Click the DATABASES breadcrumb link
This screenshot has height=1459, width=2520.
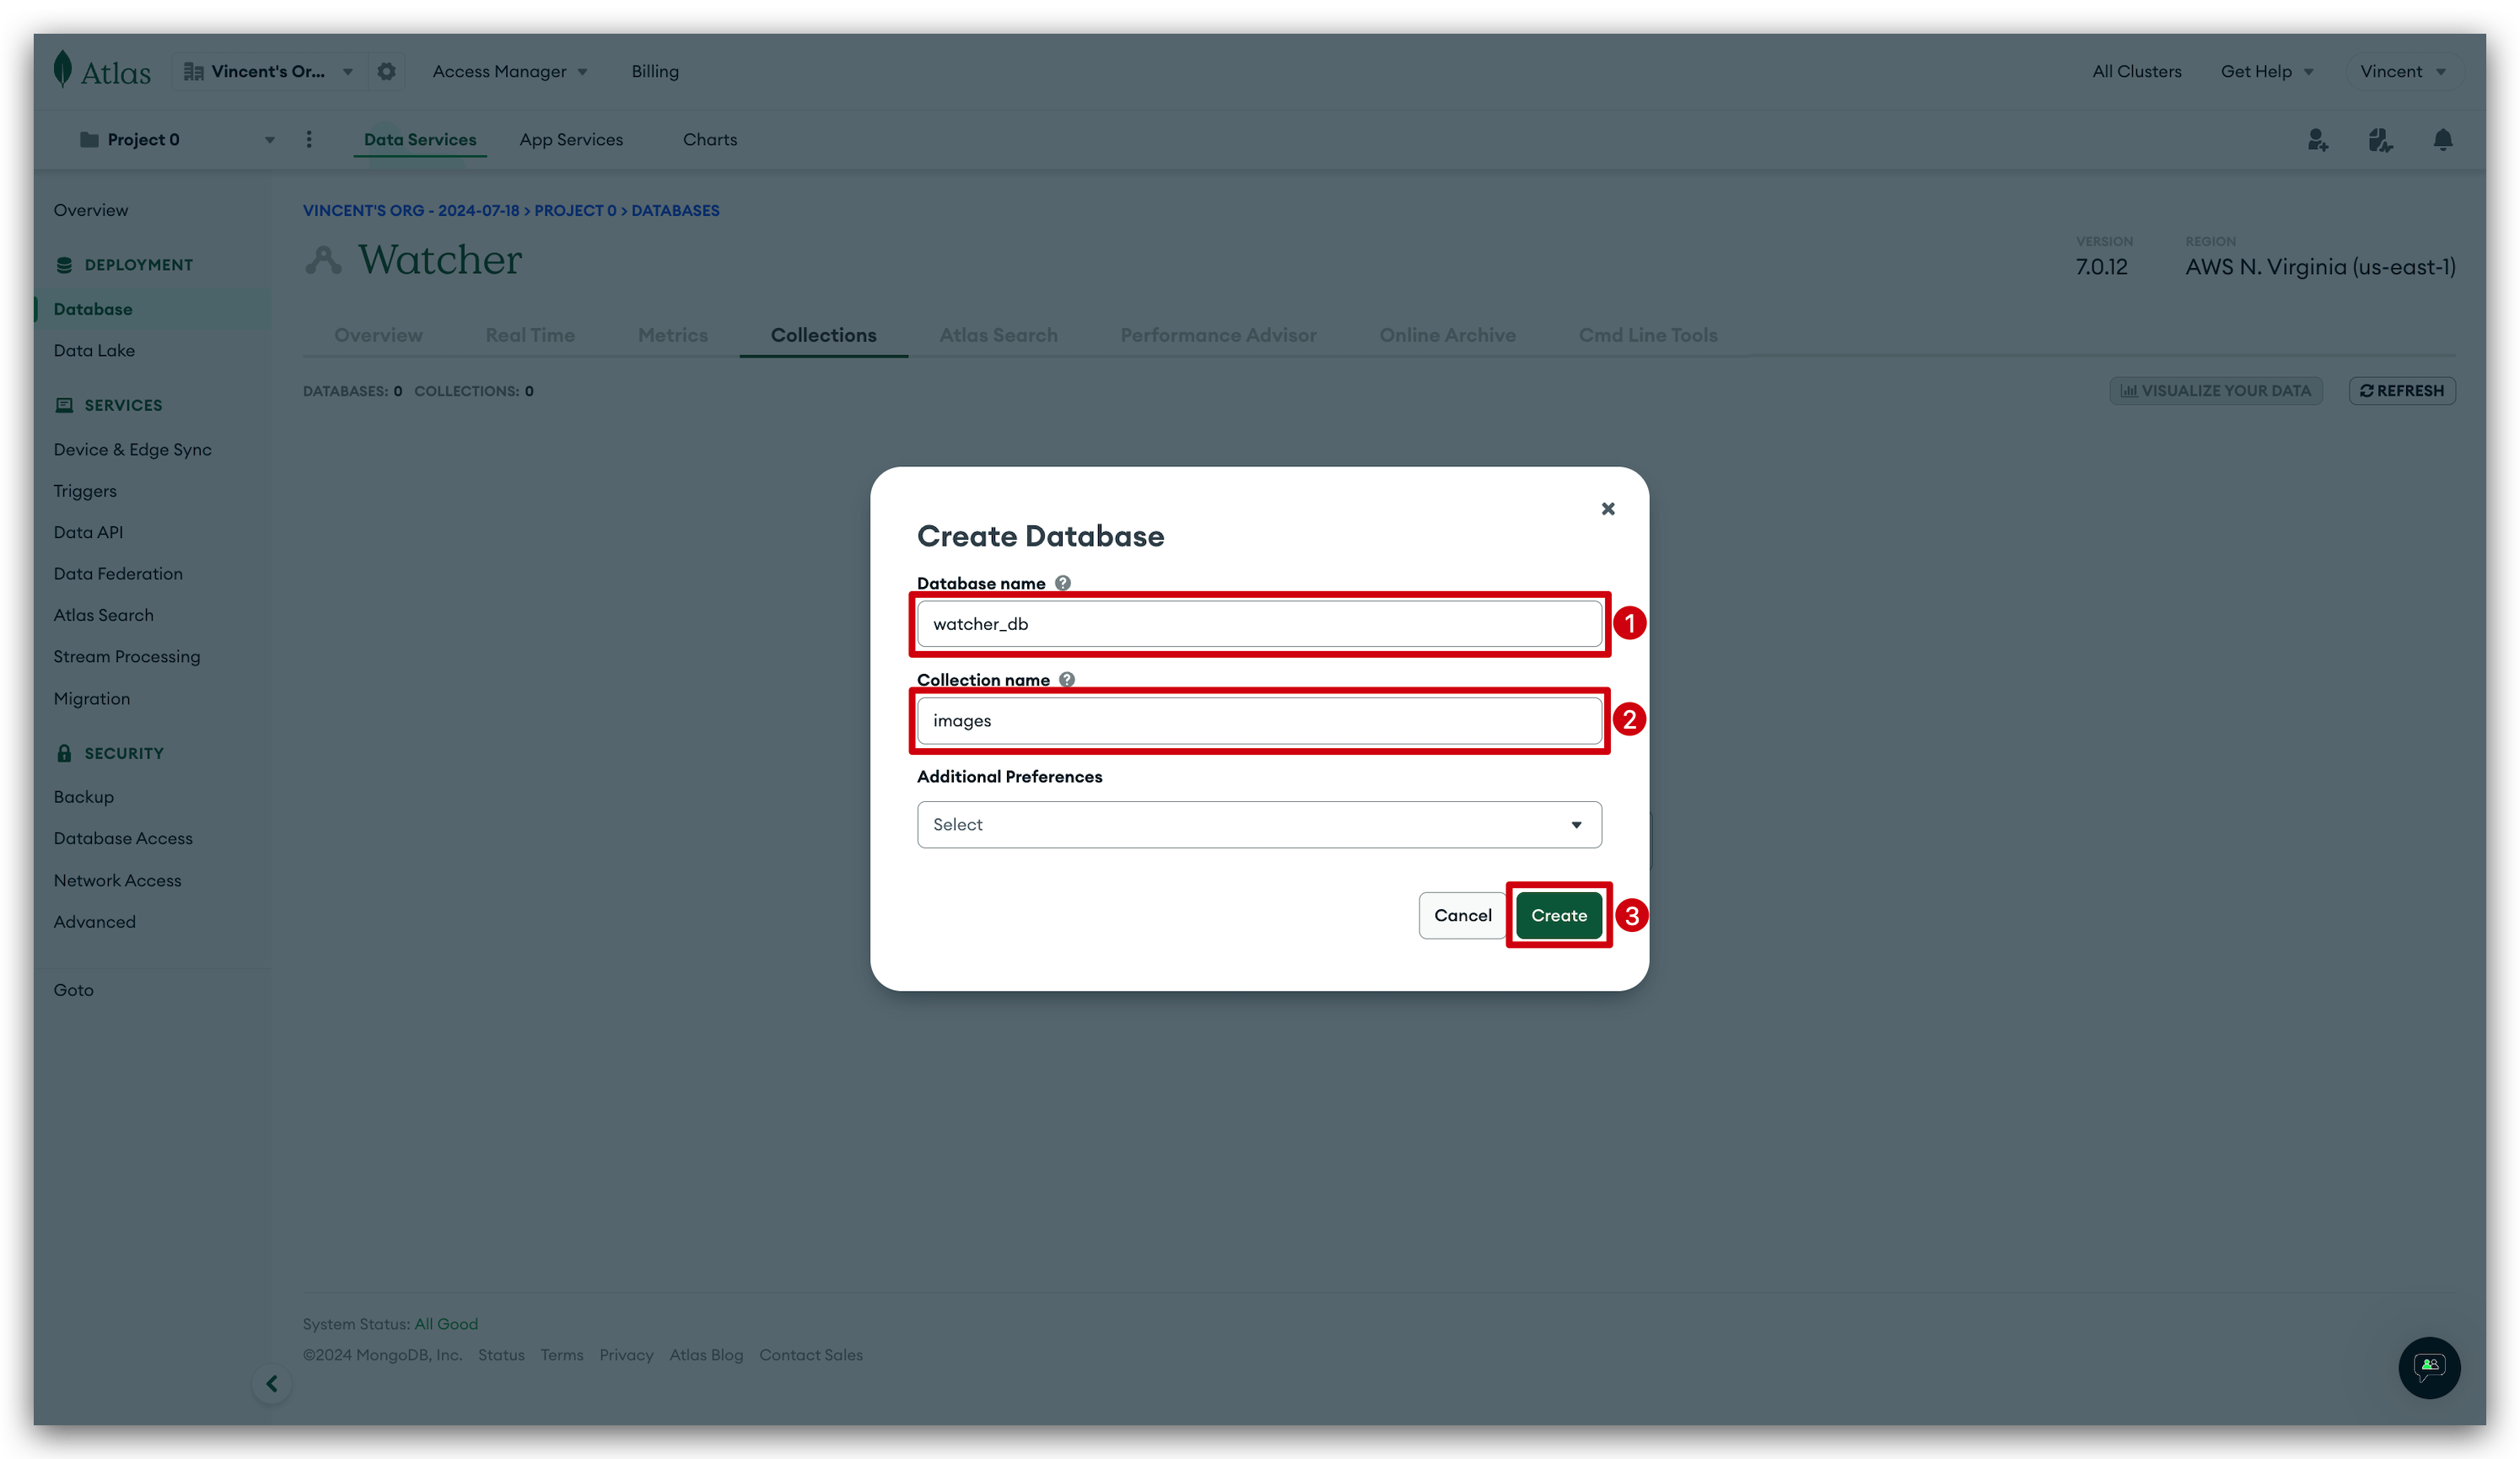point(675,210)
